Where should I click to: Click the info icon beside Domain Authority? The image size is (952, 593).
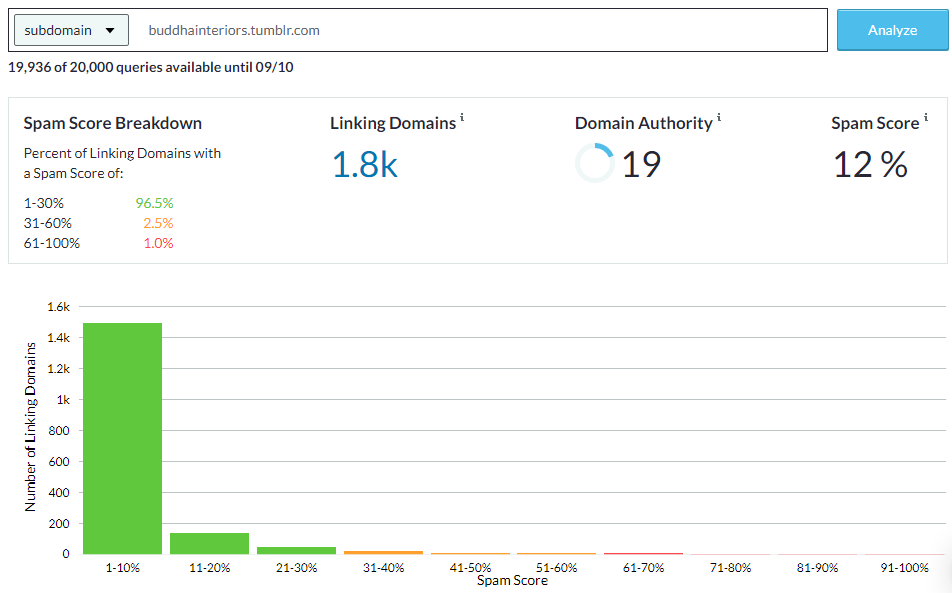click(x=719, y=117)
